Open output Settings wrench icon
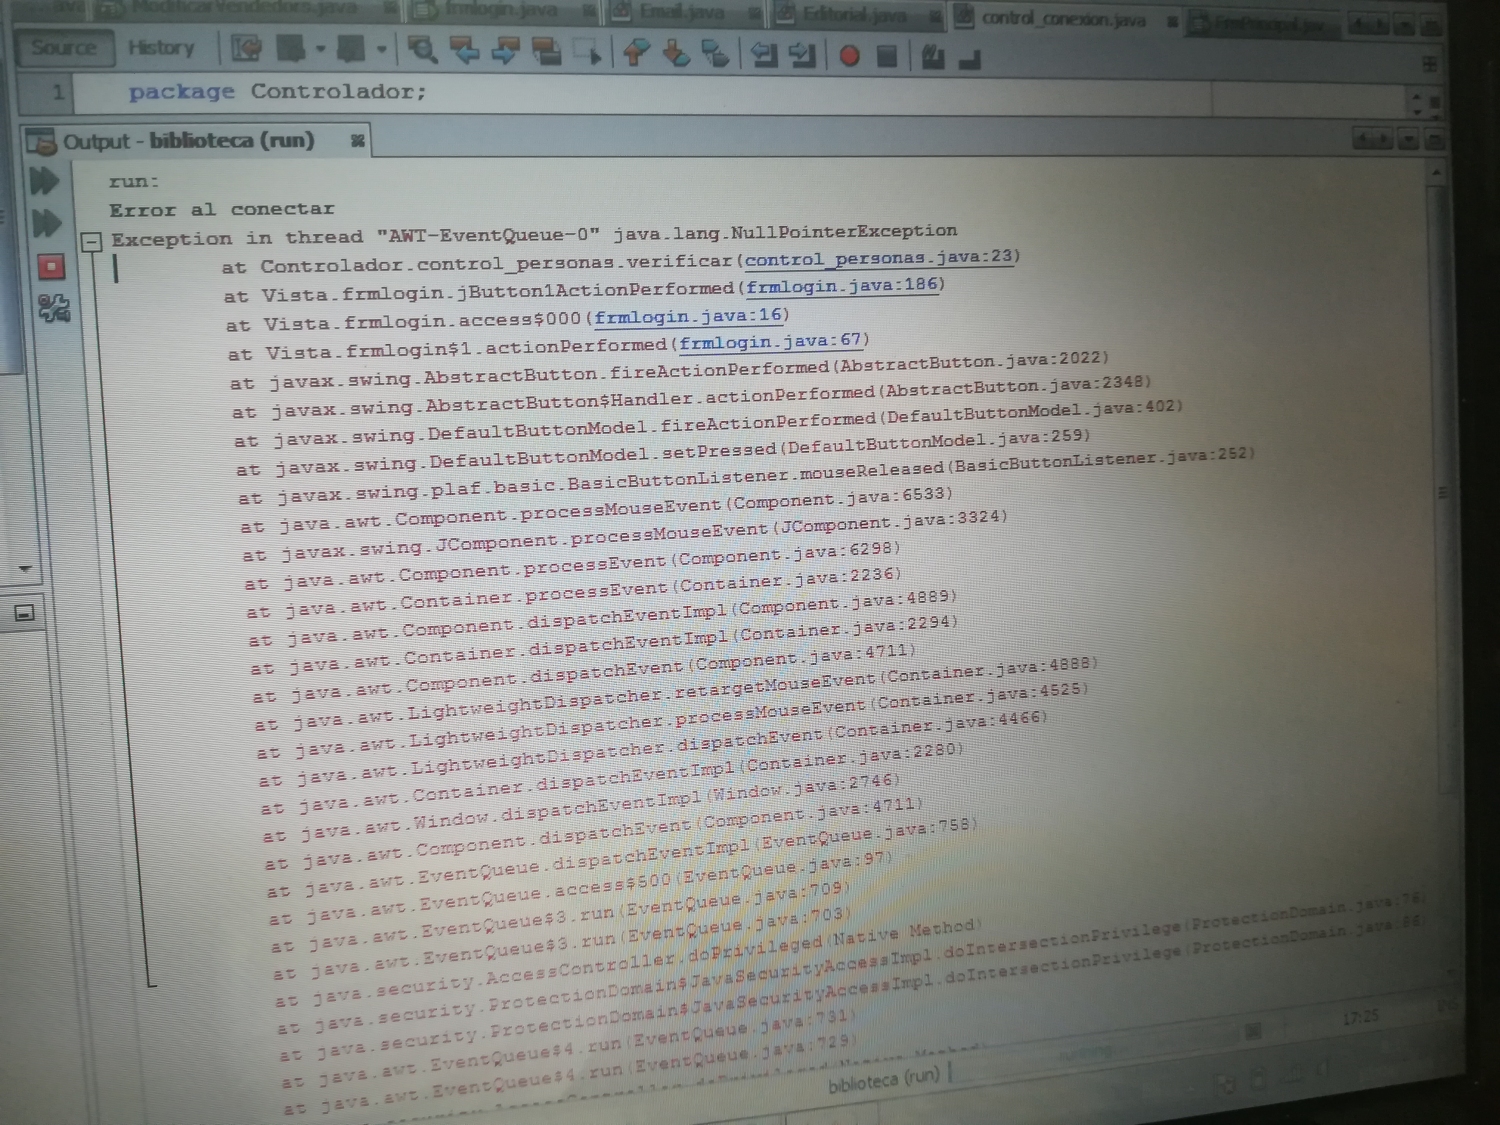This screenshot has height=1125, width=1500. pos(53,307)
